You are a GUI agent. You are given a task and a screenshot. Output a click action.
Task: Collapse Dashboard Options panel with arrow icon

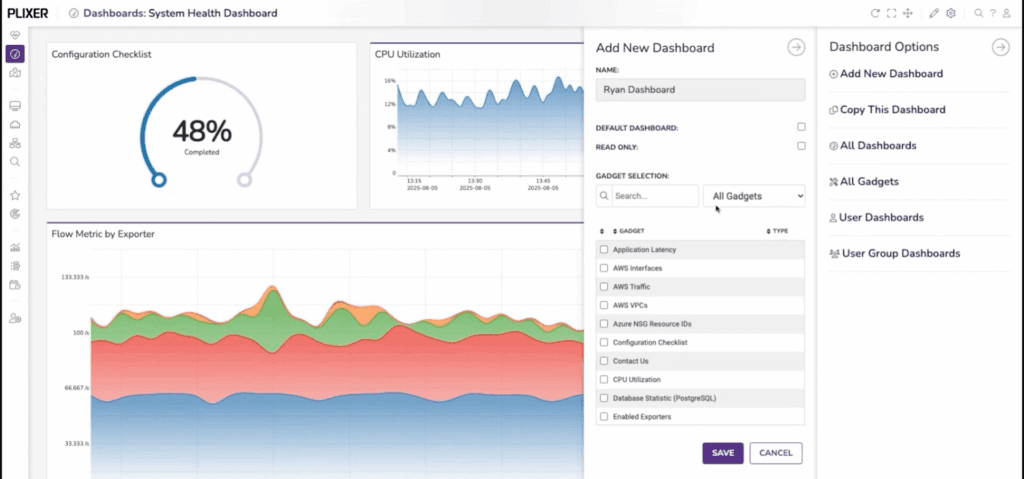(999, 47)
